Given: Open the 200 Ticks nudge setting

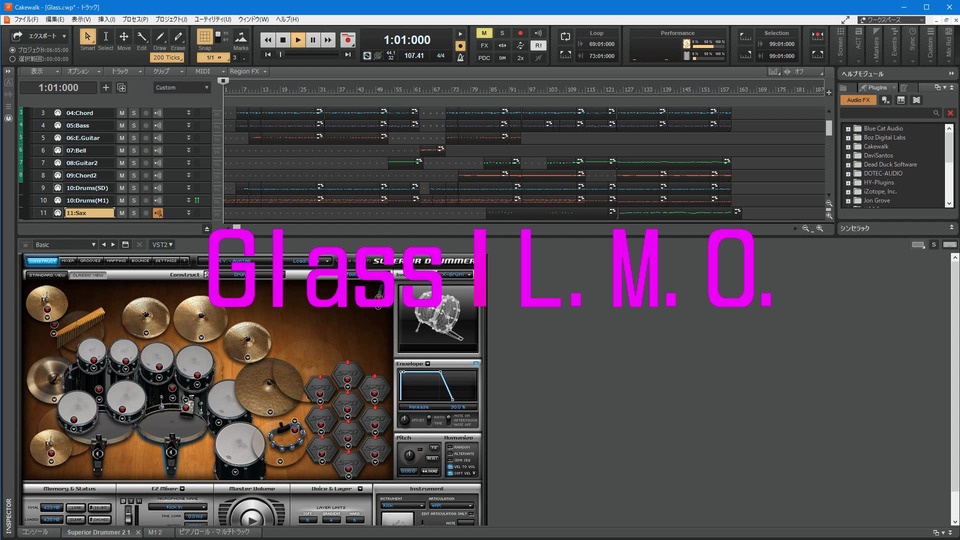Looking at the screenshot, I should 167,58.
